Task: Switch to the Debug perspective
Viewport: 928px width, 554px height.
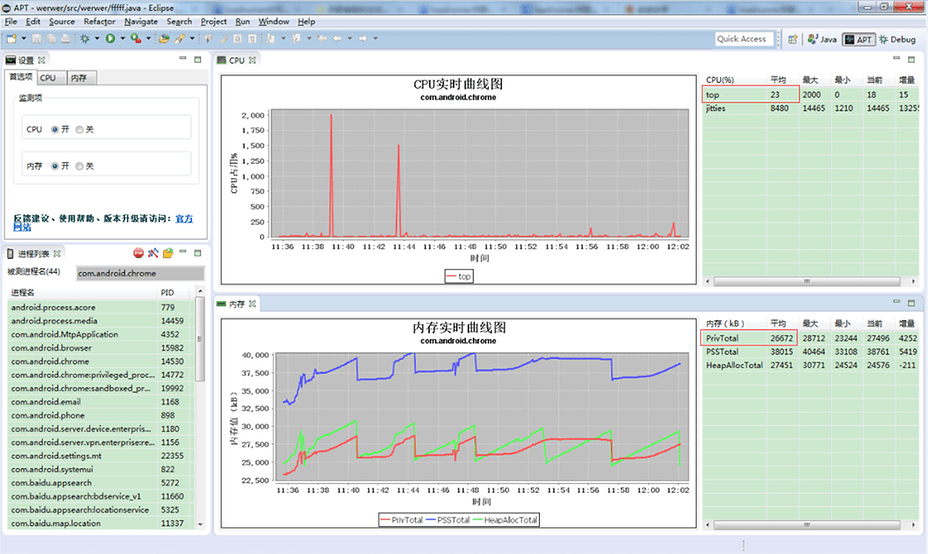Action: point(897,39)
